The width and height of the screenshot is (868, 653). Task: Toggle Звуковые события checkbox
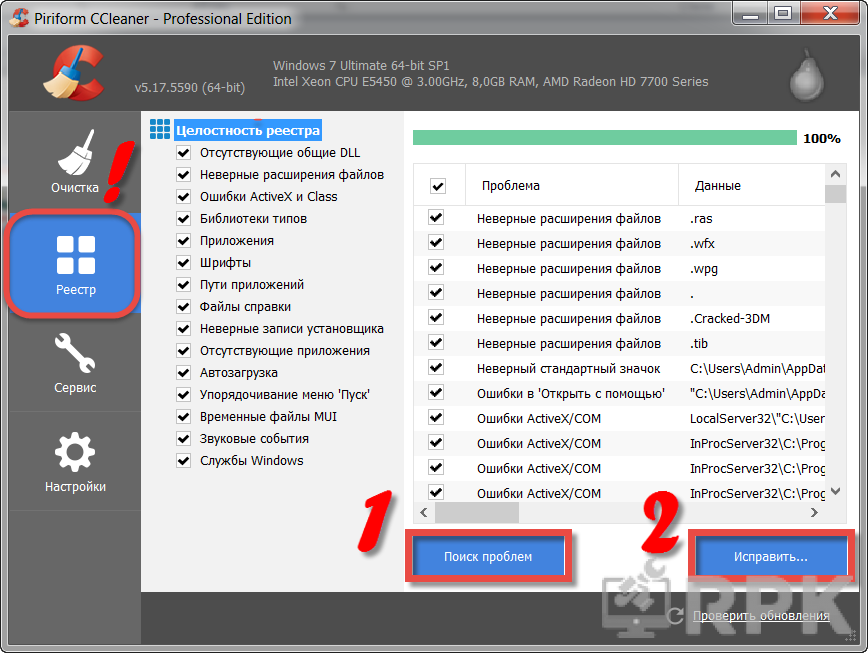click(x=183, y=439)
